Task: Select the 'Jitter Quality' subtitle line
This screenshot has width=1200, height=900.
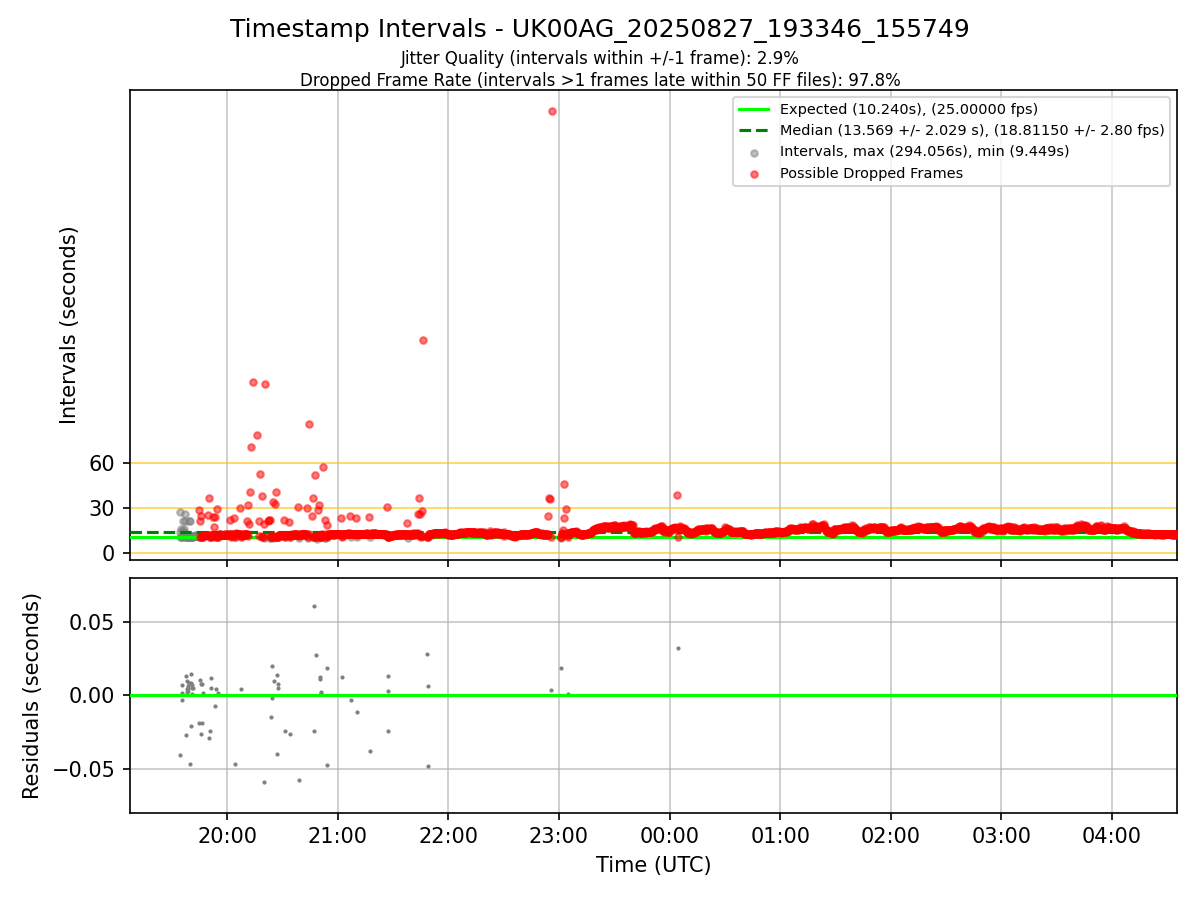Action: (599, 59)
